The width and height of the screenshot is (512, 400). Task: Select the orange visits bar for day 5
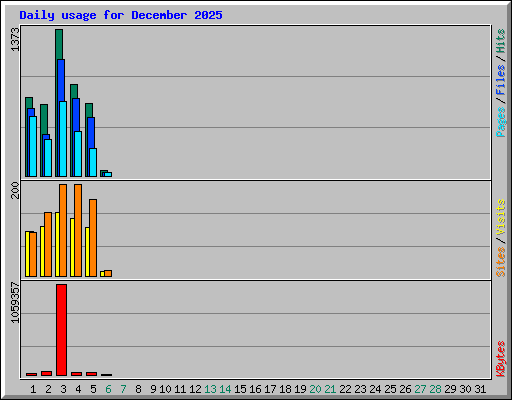coord(93,238)
